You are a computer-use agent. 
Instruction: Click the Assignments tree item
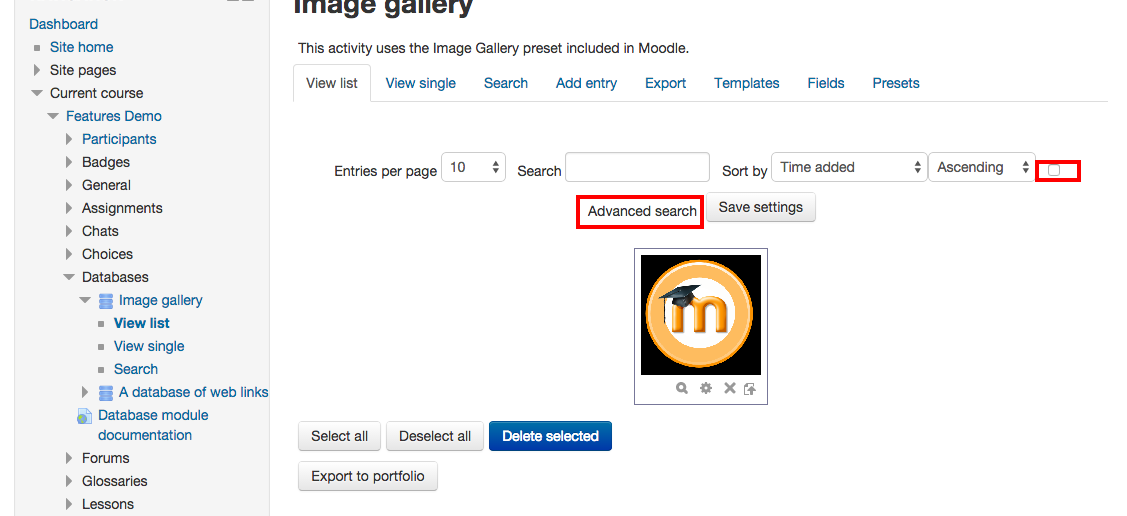(122, 208)
